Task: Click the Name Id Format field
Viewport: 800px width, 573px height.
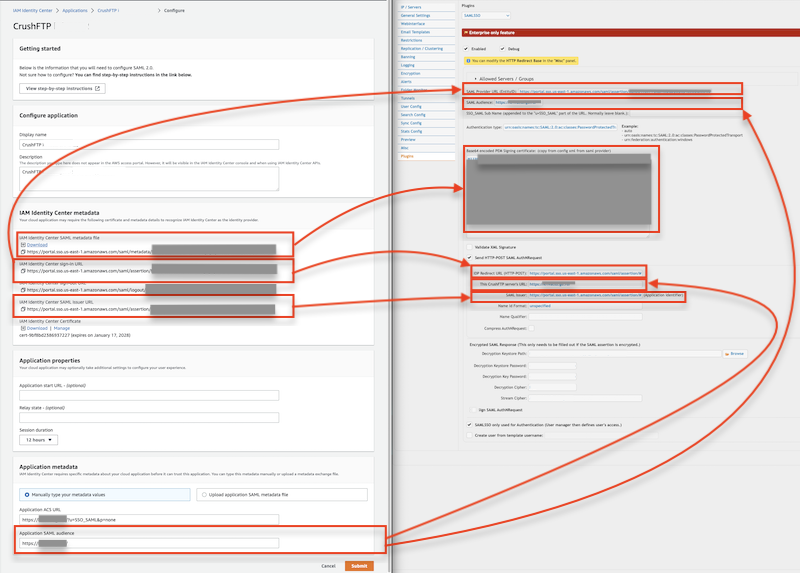Action: click(x=585, y=306)
